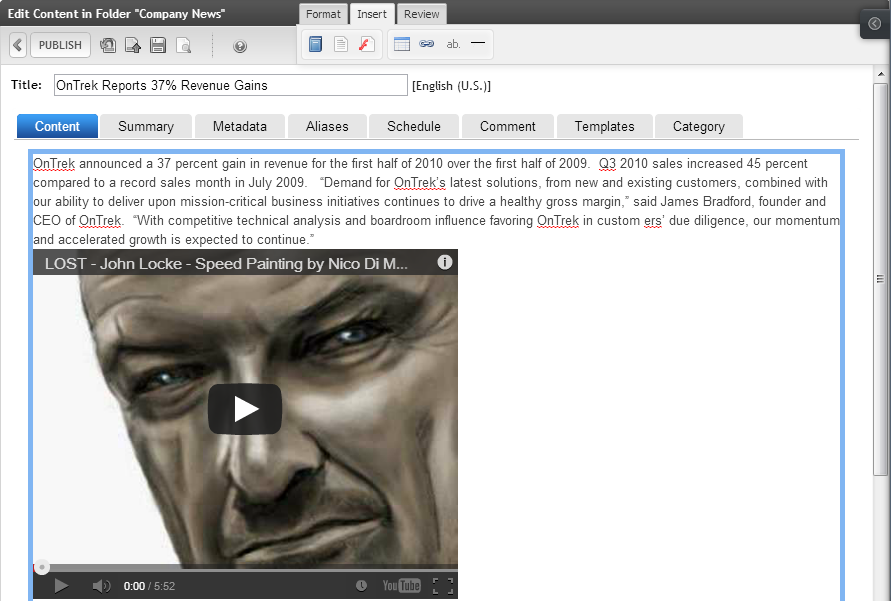Click the video progress bar scrubber
The height and width of the screenshot is (601, 891).
point(41,567)
